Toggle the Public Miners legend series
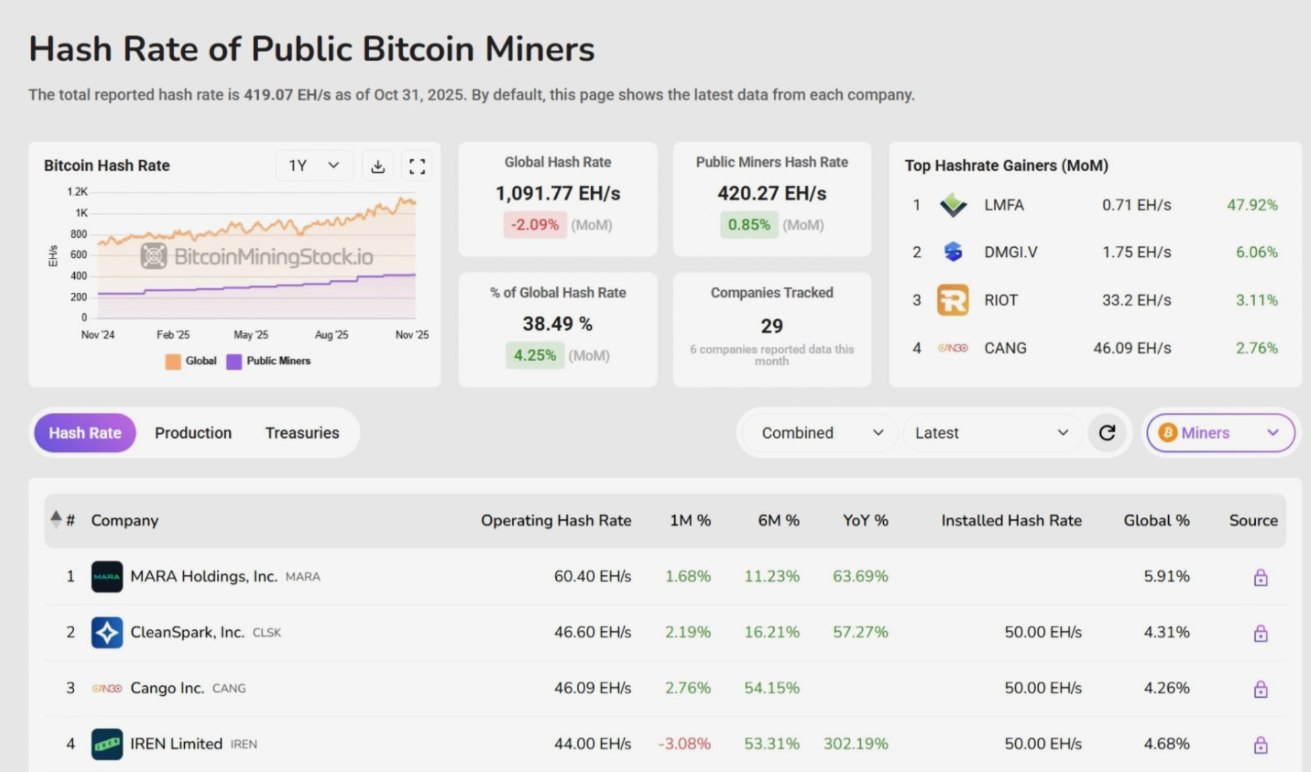This screenshot has height=772, width=1311. coord(268,361)
